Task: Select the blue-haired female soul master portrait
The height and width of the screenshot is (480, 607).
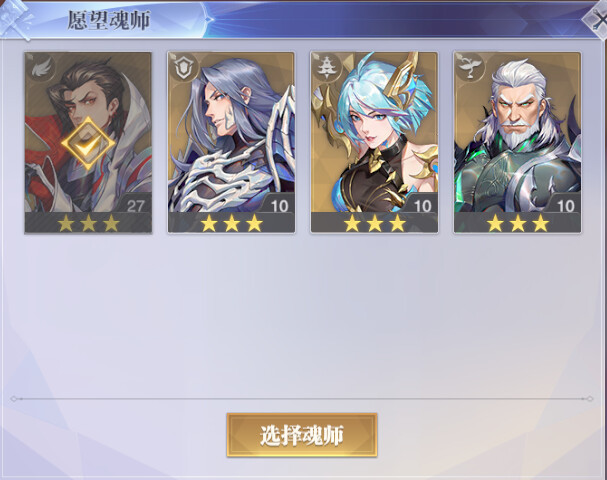Action: [x=374, y=132]
